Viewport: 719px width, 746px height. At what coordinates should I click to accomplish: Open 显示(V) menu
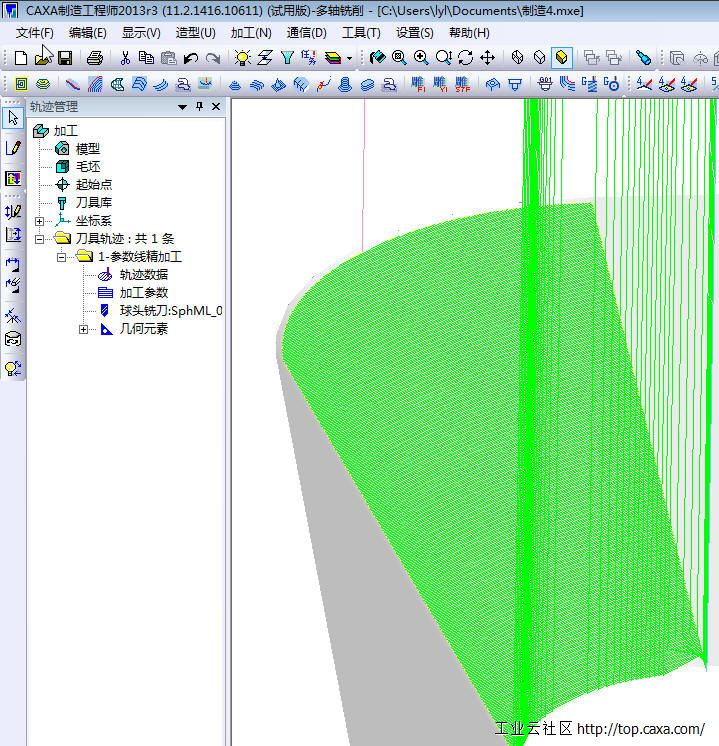pos(141,33)
